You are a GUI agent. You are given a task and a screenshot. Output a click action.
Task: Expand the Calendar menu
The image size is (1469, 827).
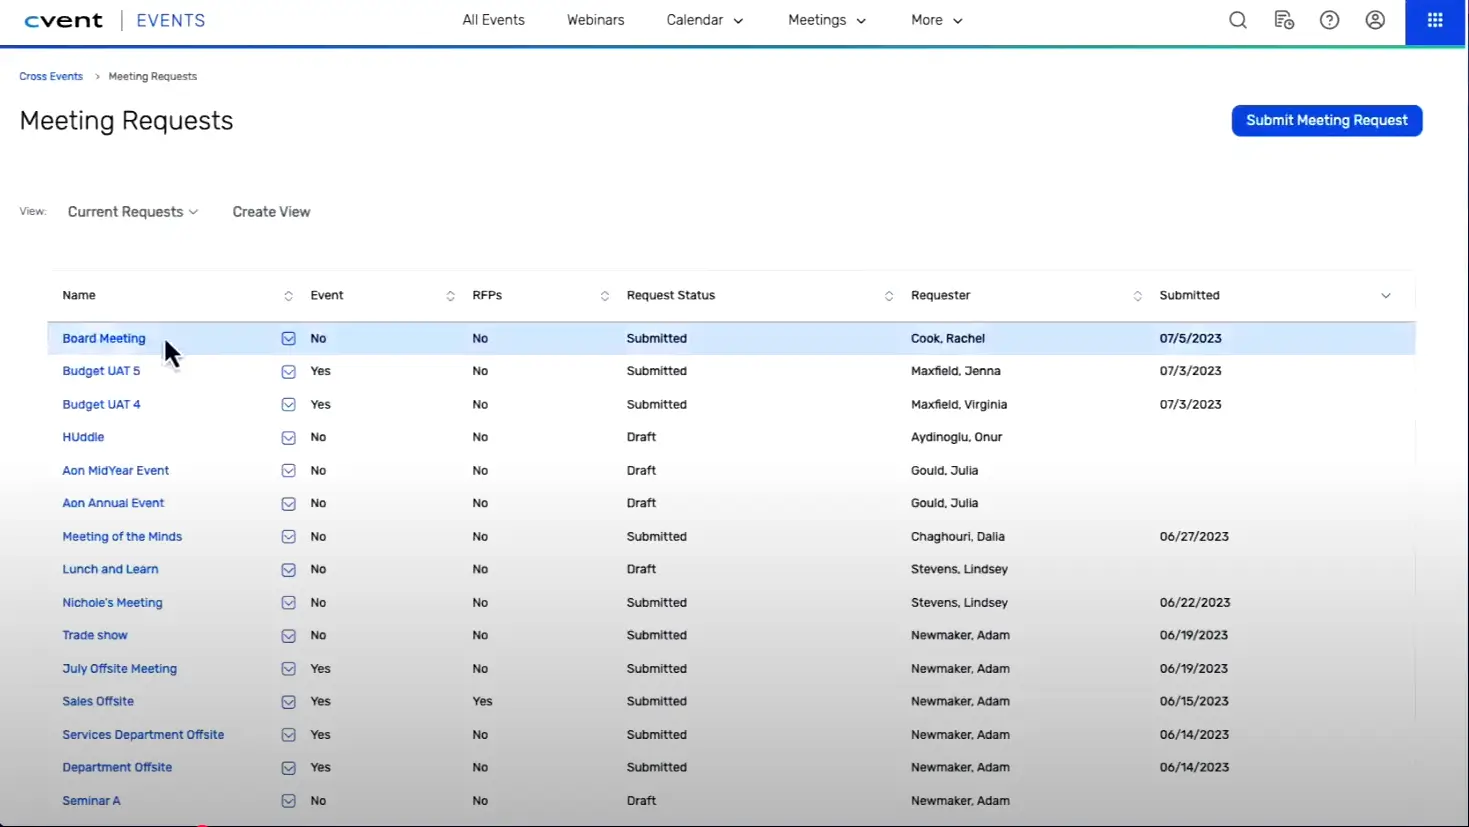point(705,20)
